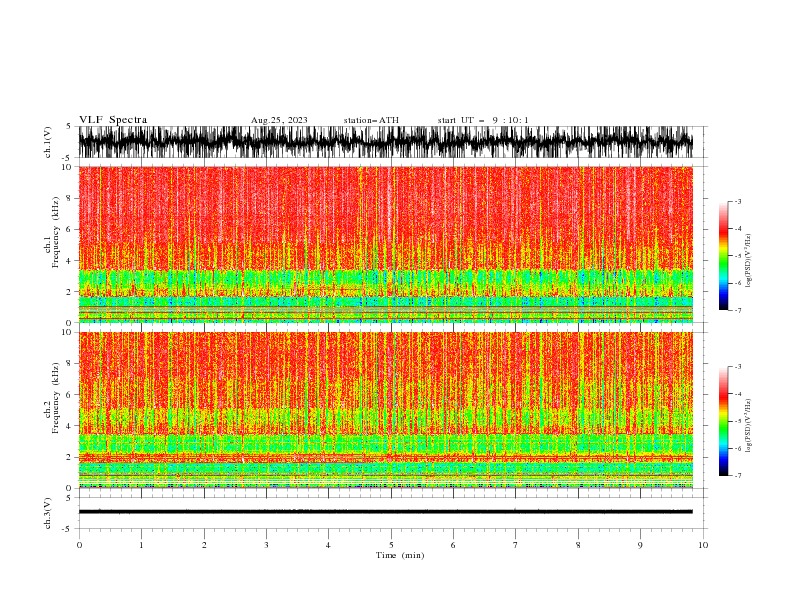Click the ch.1 spectrogram color bar
The height and width of the screenshot is (612, 792).
[x=723, y=256]
